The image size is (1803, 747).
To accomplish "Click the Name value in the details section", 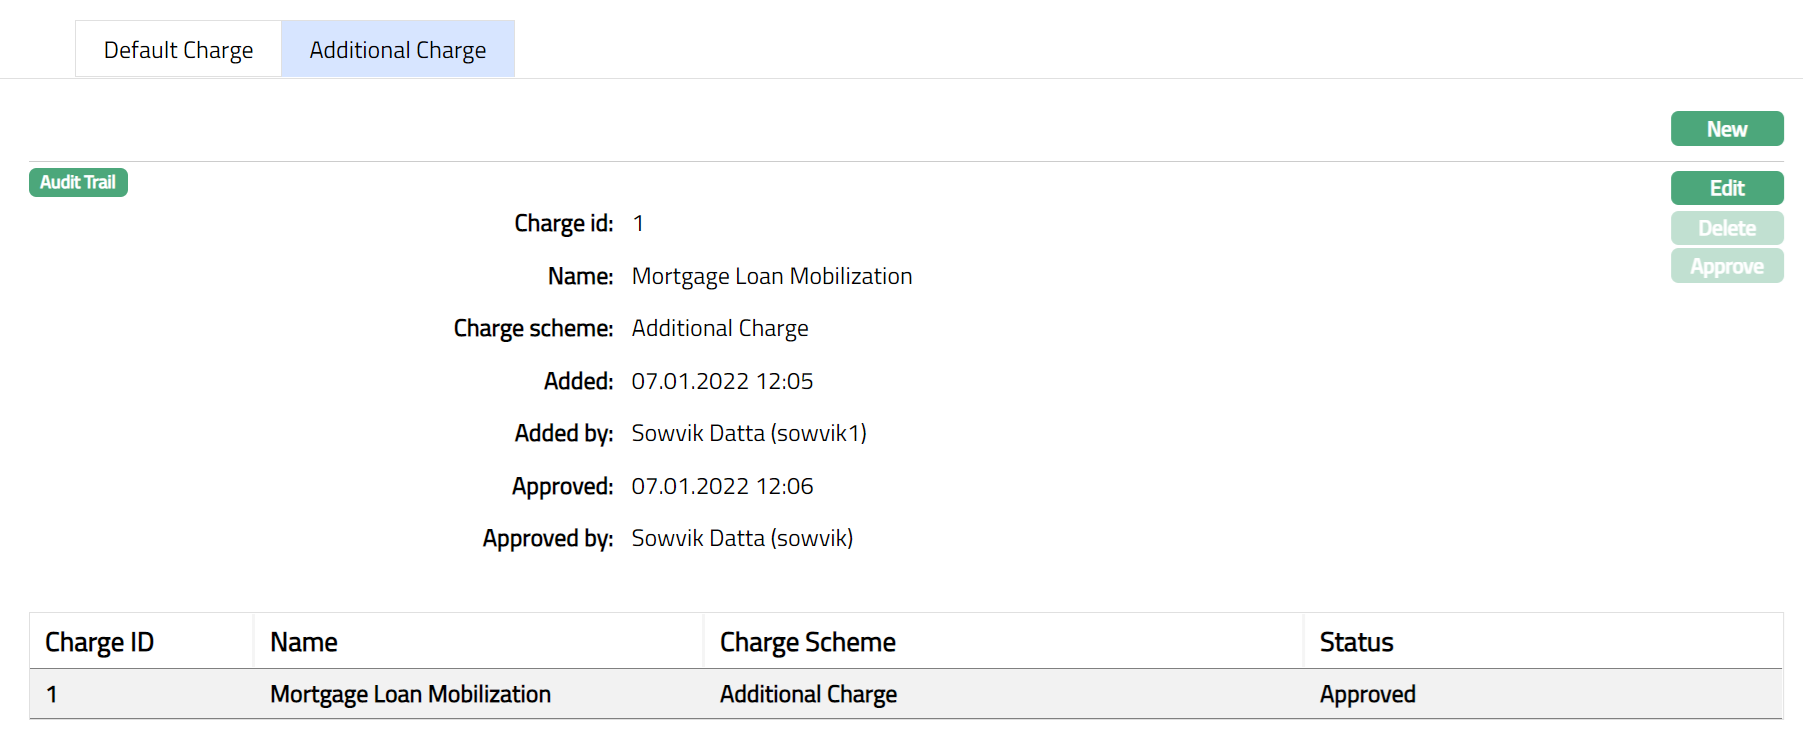I will [x=771, y=276].
